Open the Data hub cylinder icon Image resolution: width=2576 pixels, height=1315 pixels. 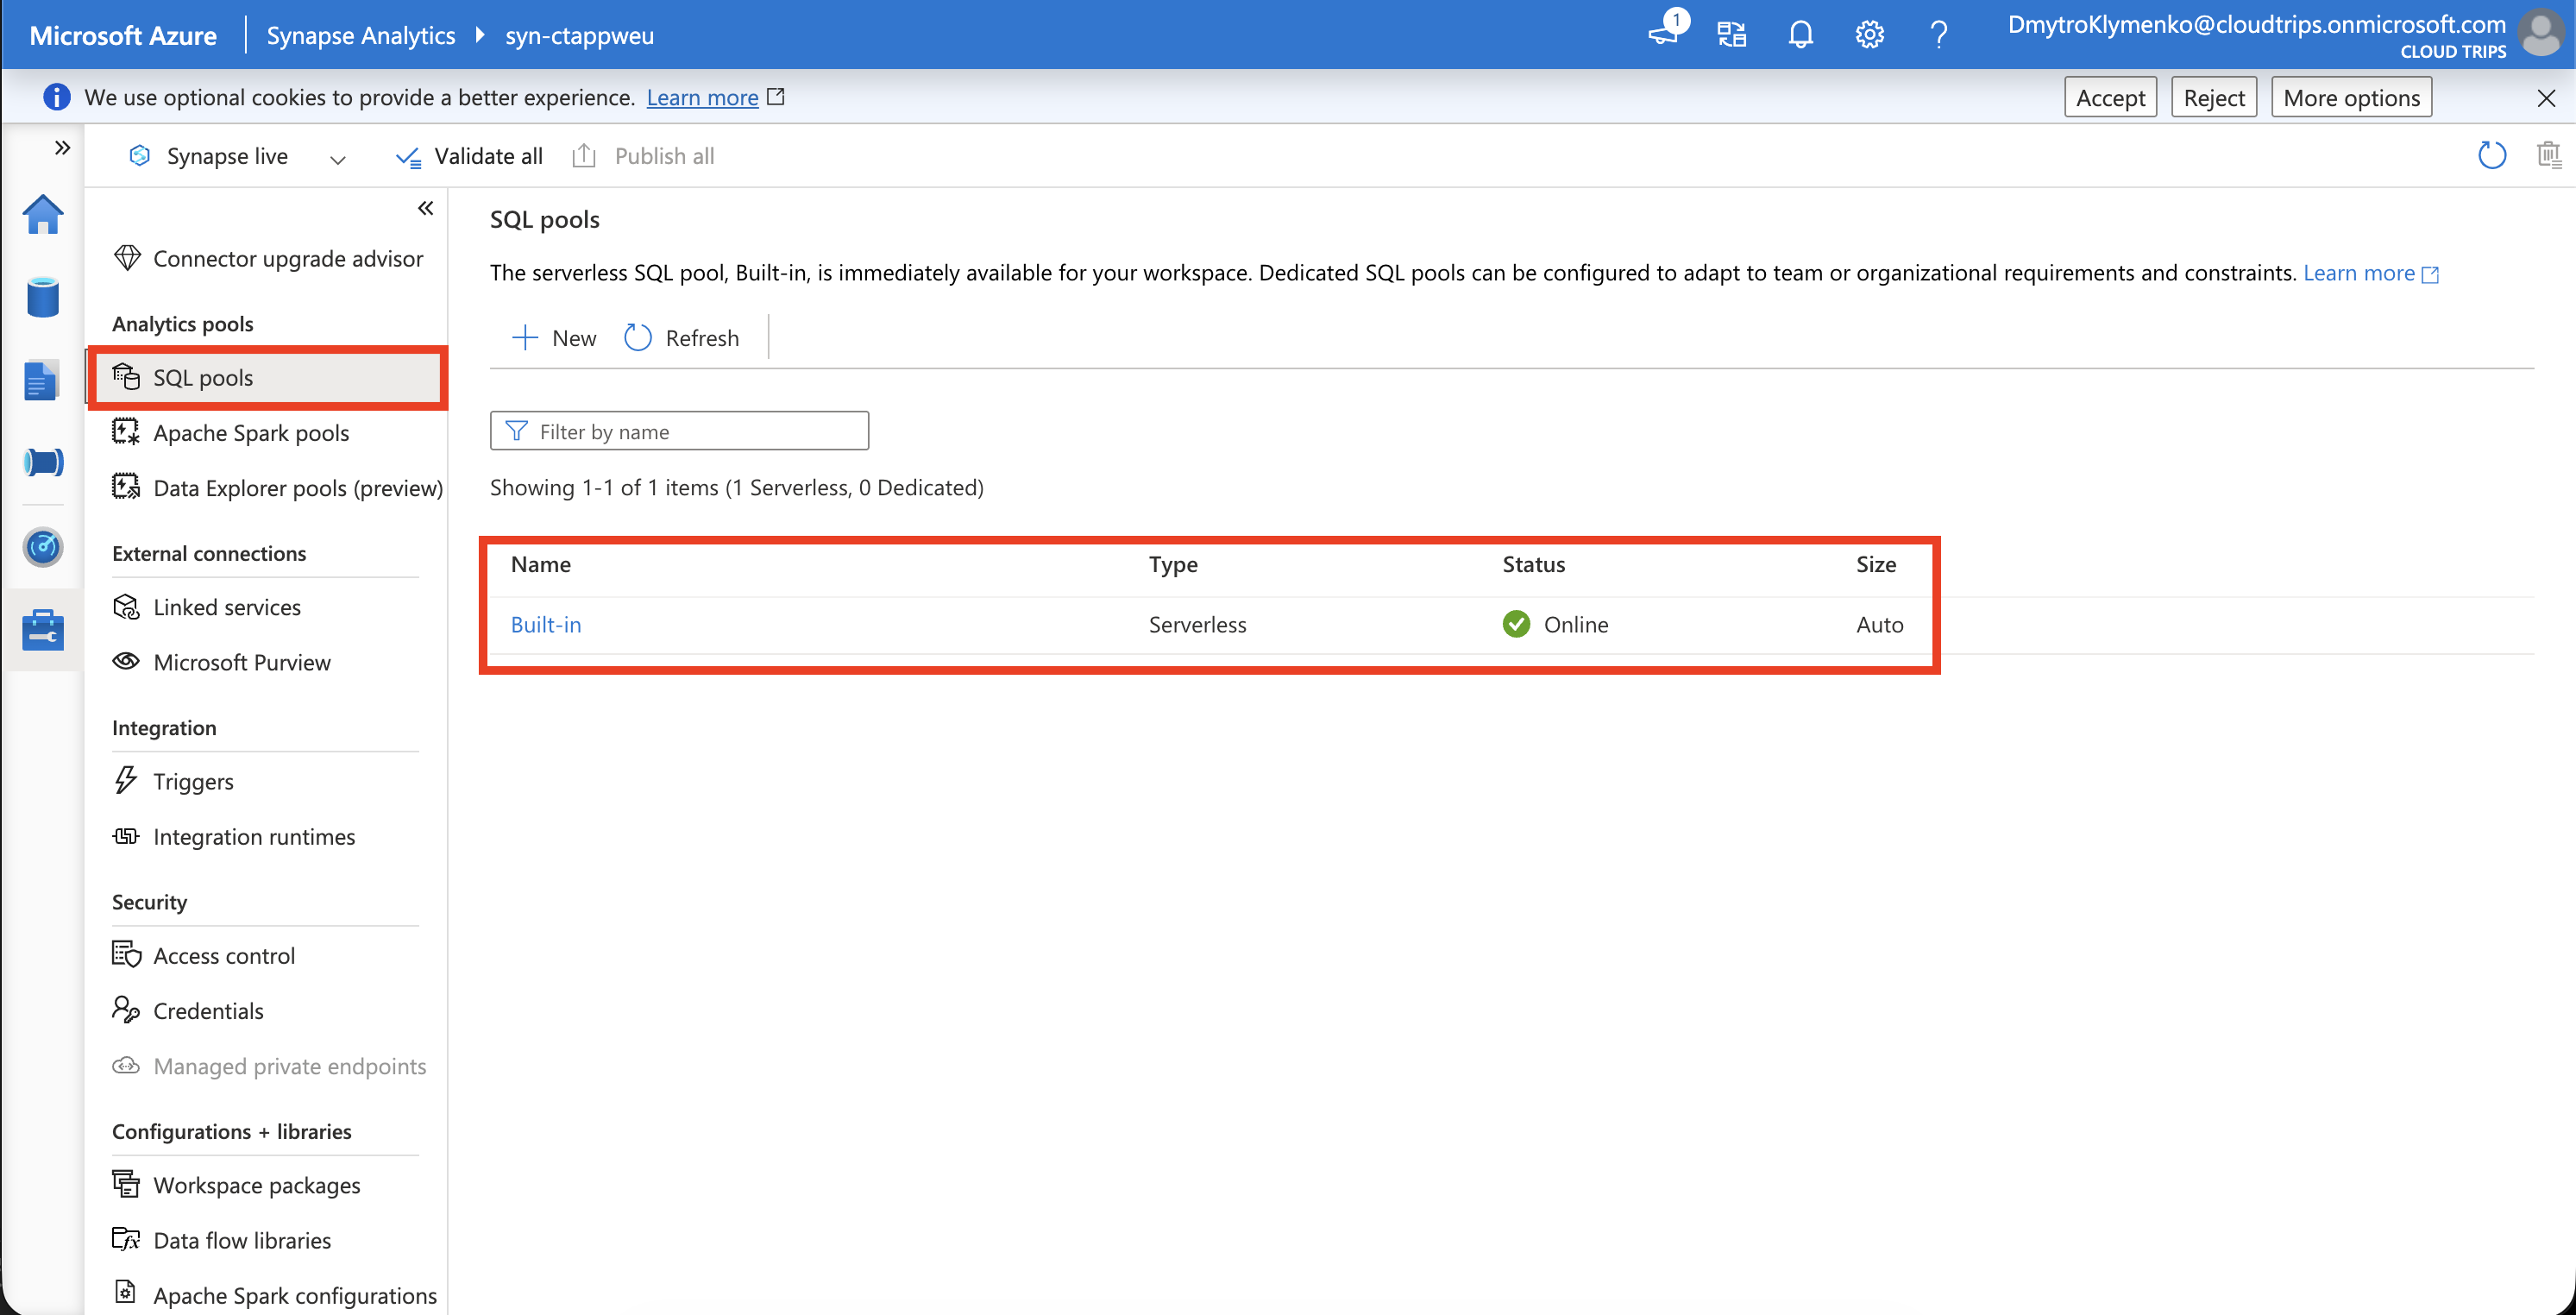pos(43,297)
